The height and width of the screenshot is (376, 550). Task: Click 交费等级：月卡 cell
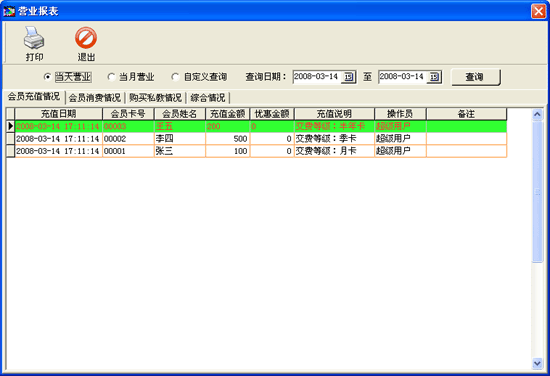click(334, 151)
